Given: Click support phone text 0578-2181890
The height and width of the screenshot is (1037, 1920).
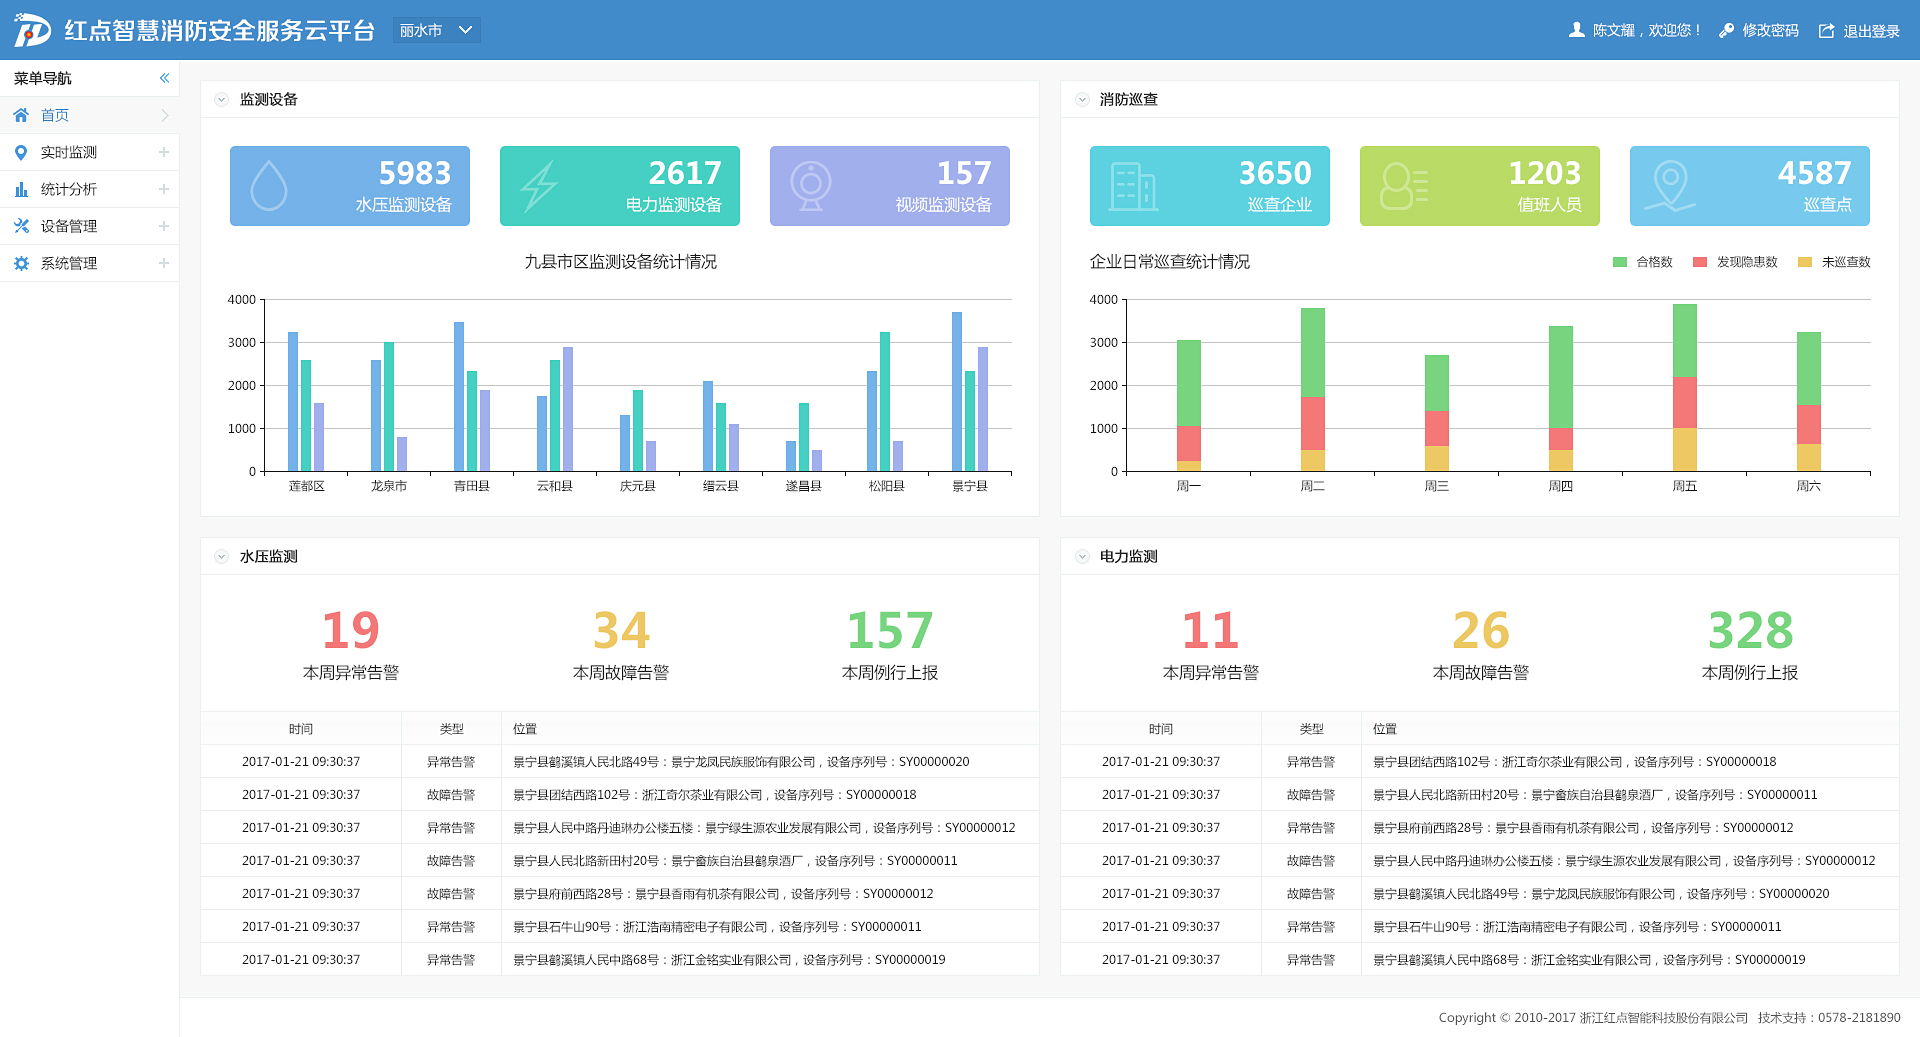Looking at the screenshot, I should coord(1859,1018).
